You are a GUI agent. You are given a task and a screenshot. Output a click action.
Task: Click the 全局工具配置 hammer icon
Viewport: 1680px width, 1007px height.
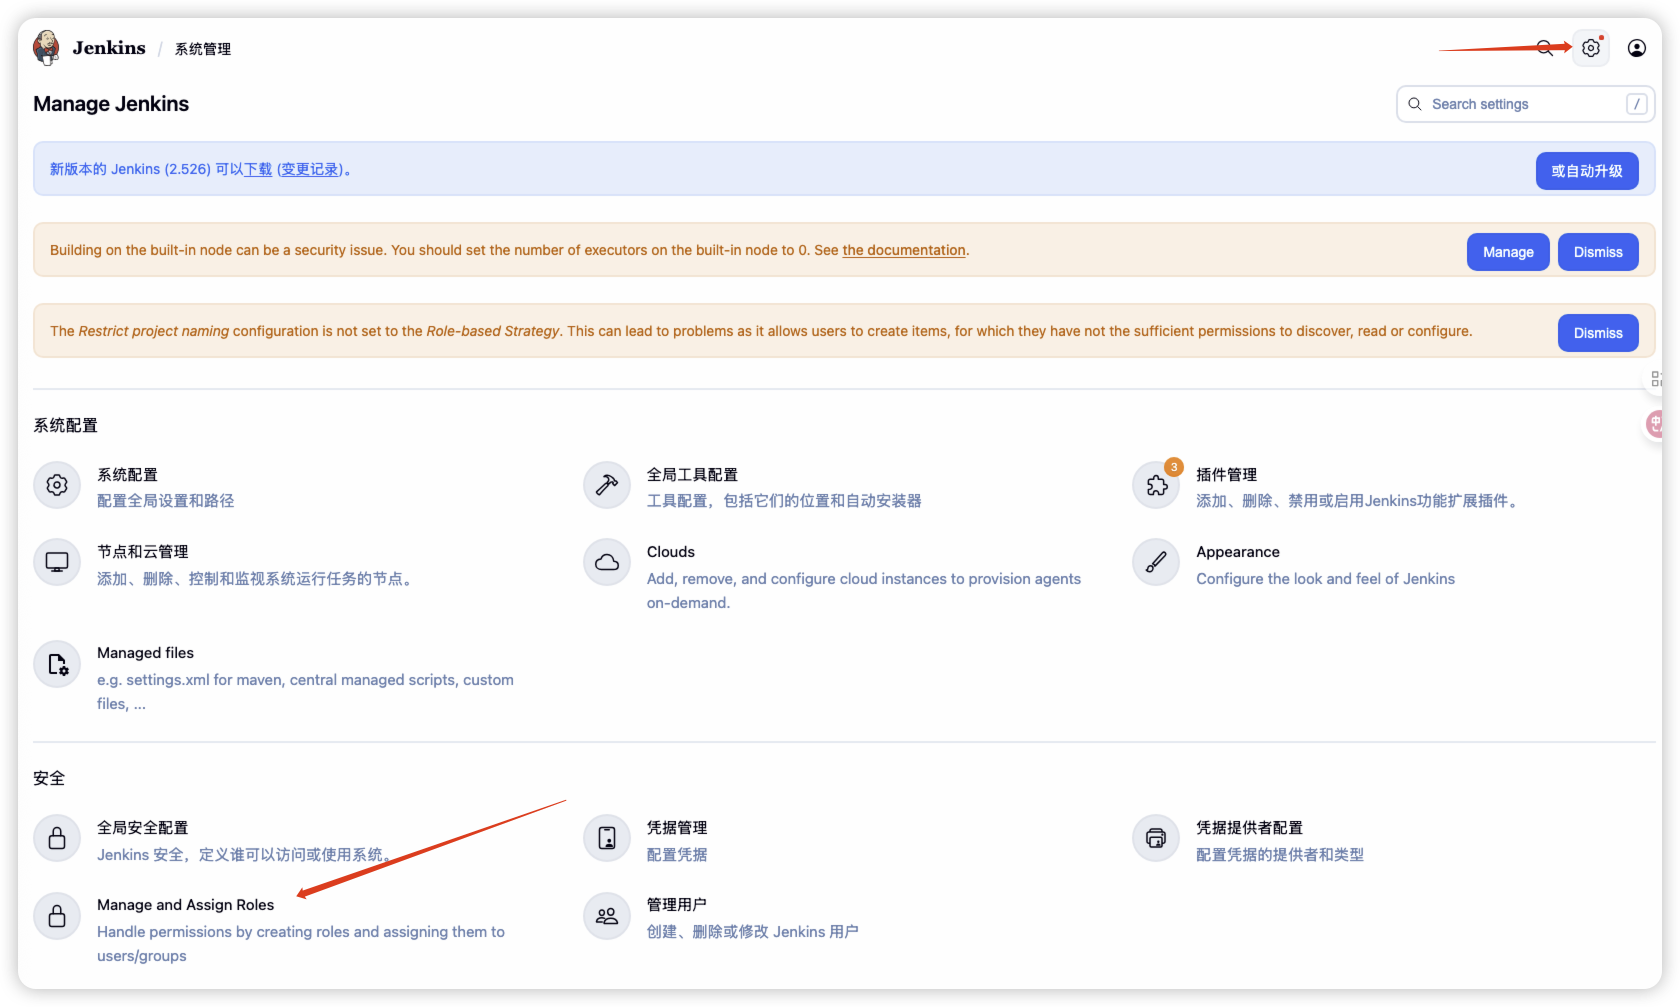tap(607, 485)
